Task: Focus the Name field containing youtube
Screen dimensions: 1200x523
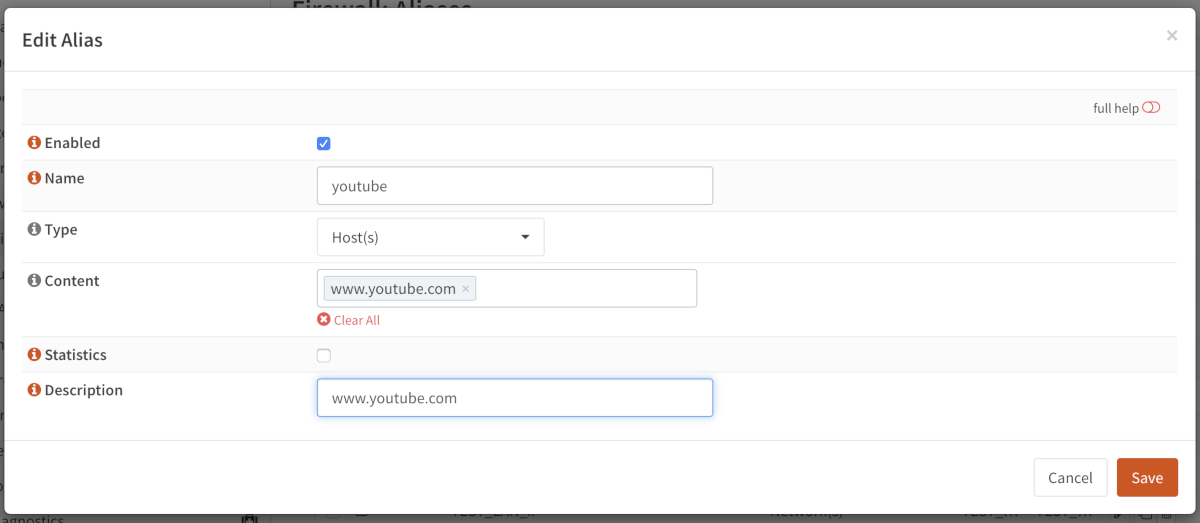Action: [514, 186]
